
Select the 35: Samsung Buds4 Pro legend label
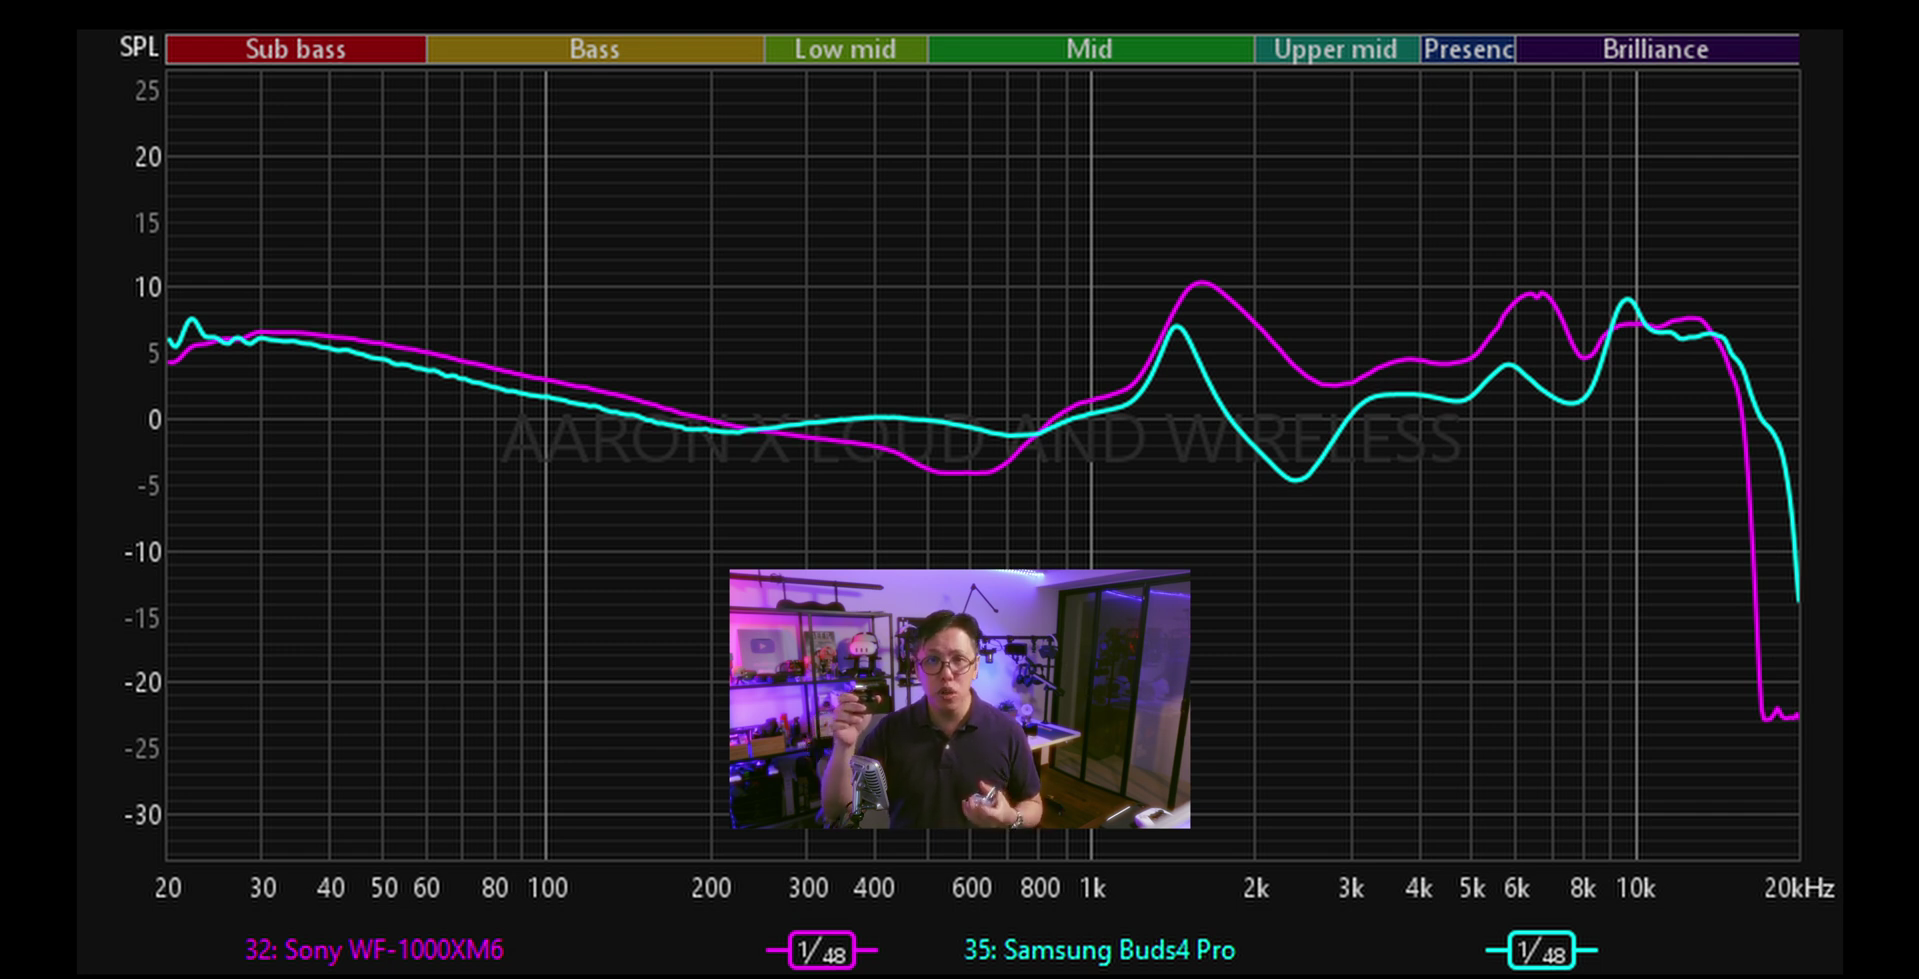[x=1099, y=950]
